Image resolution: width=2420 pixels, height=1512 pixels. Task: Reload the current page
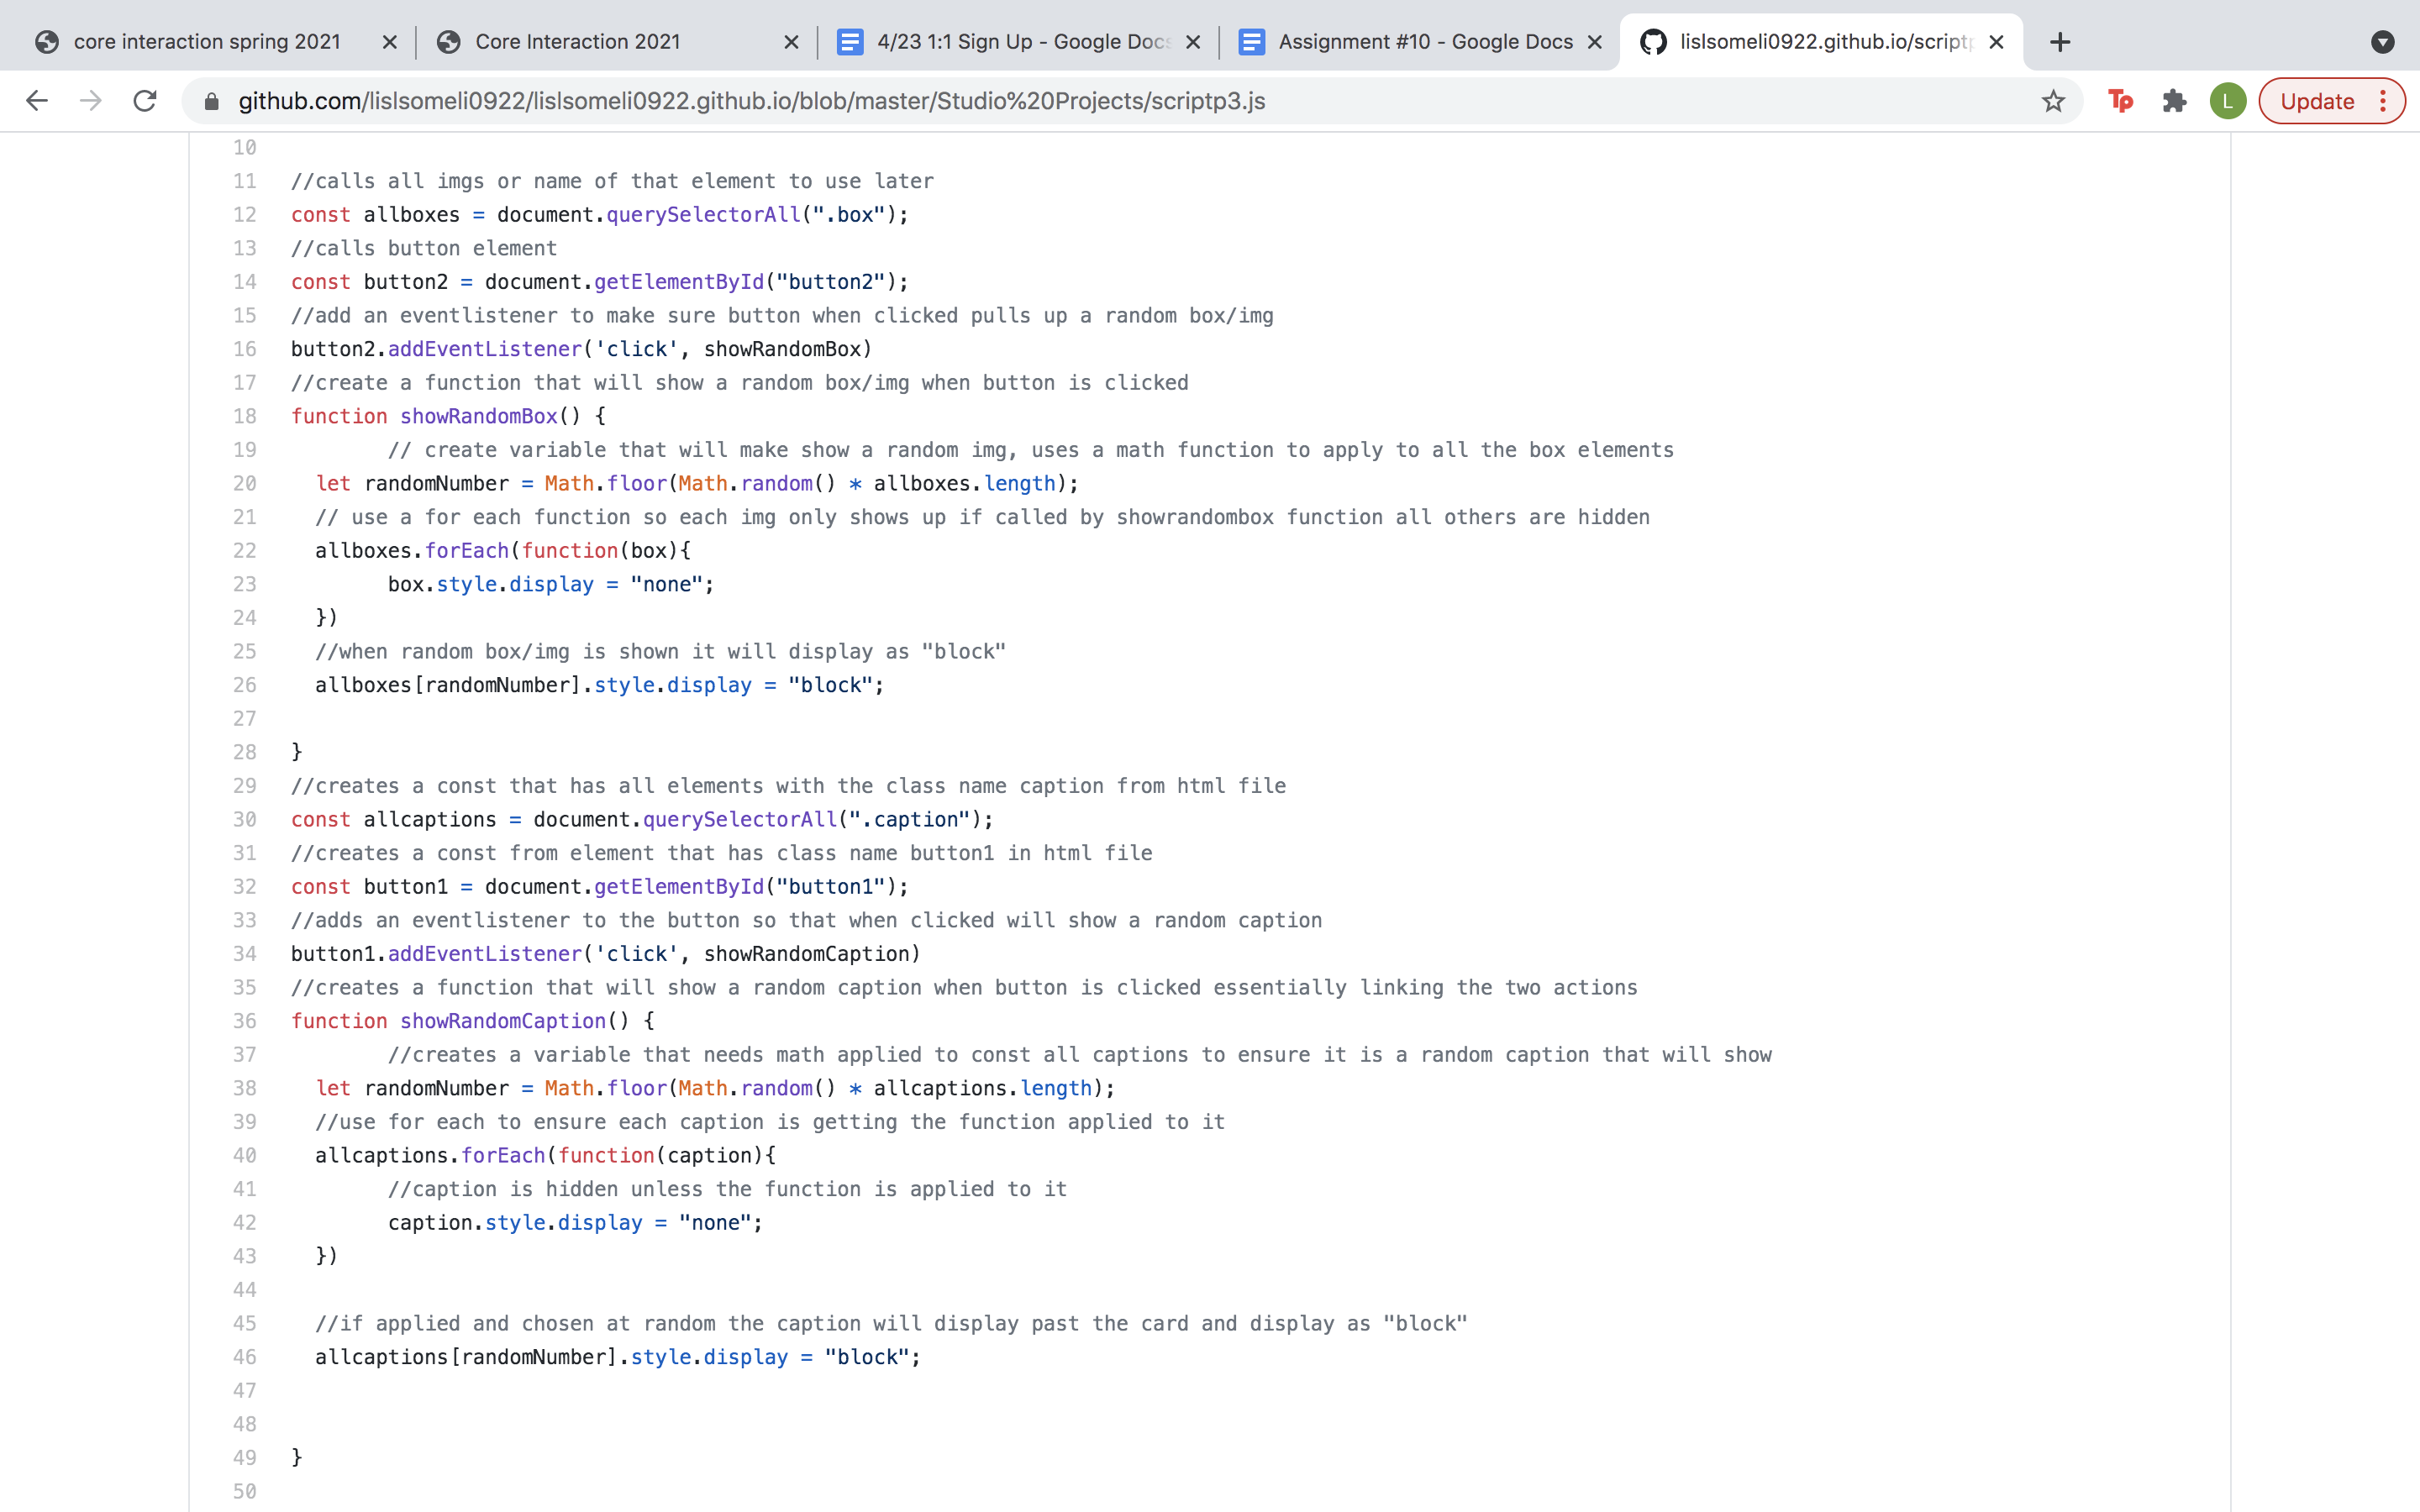145,101
